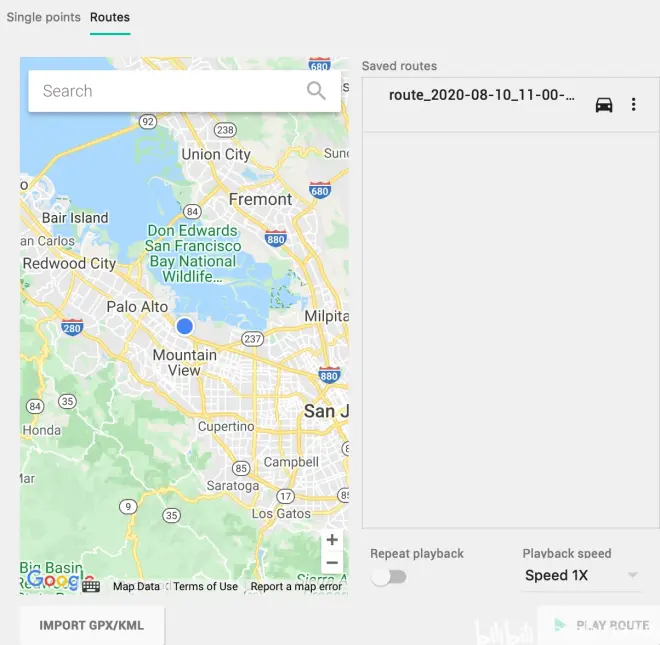The height and width of the screenshot is (645, 660).
Task: Toggle the Repeat playback switch
Action: pyautogui.click(x=388, y=577)
